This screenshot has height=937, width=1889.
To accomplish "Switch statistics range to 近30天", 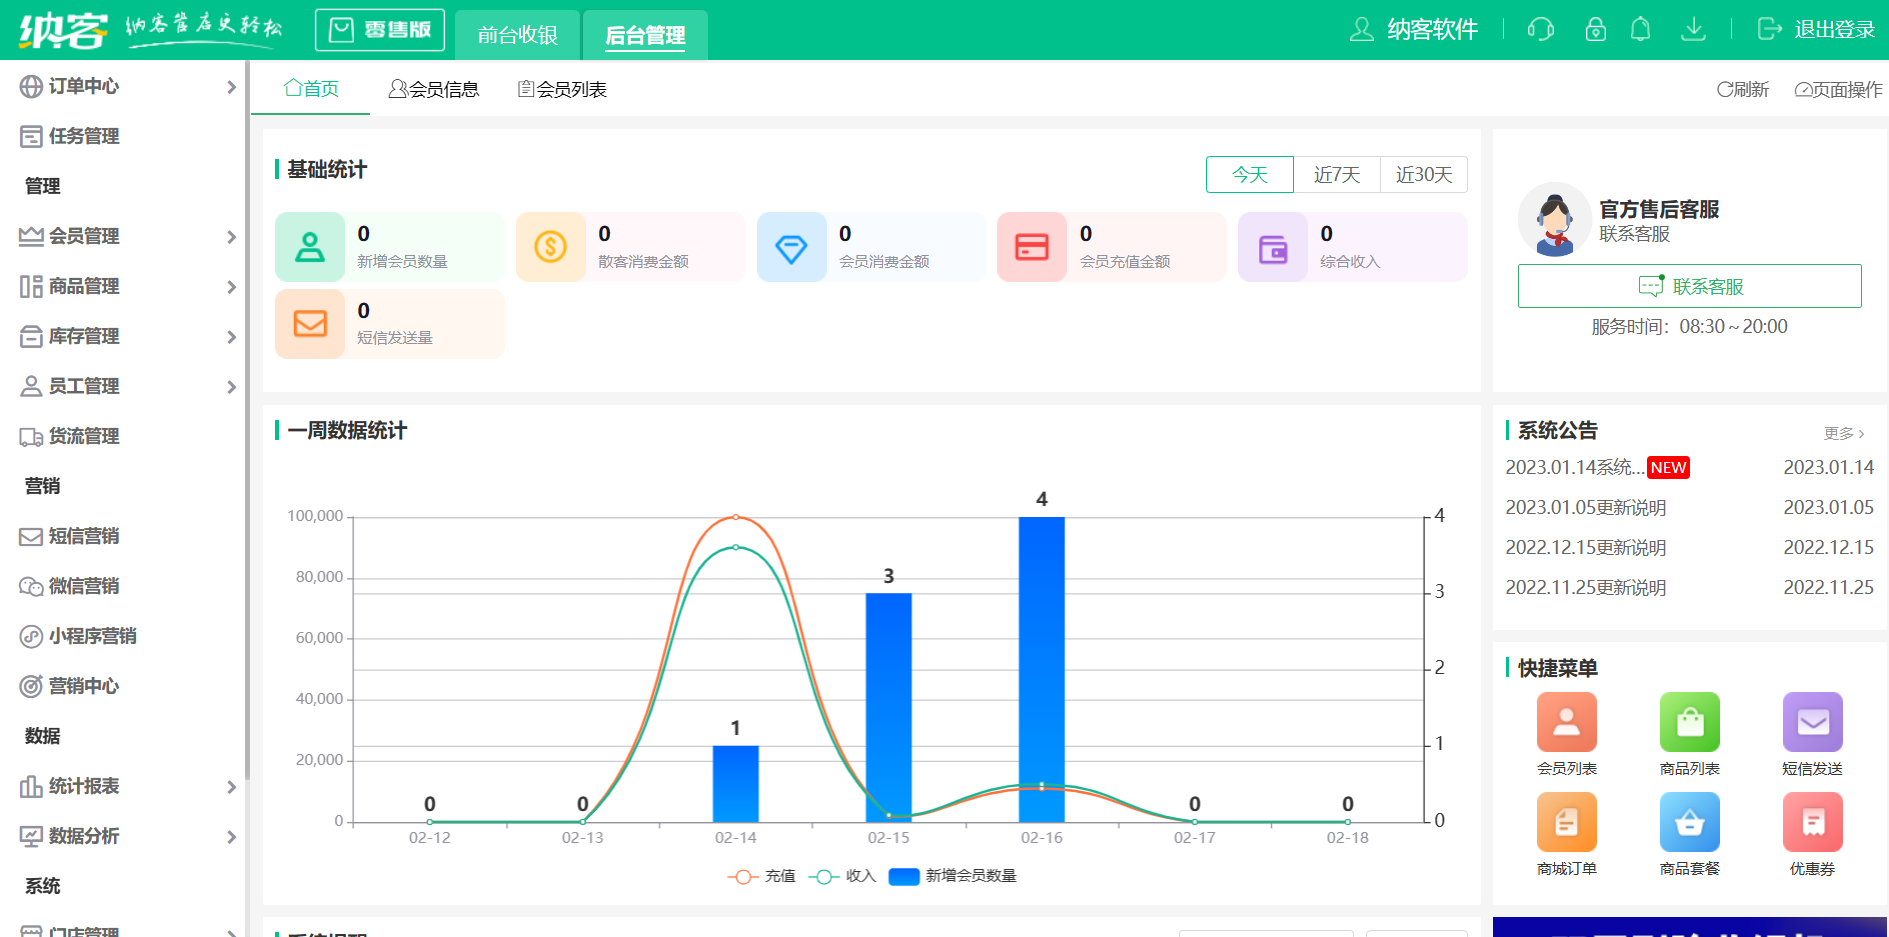I will point(1423,175).
